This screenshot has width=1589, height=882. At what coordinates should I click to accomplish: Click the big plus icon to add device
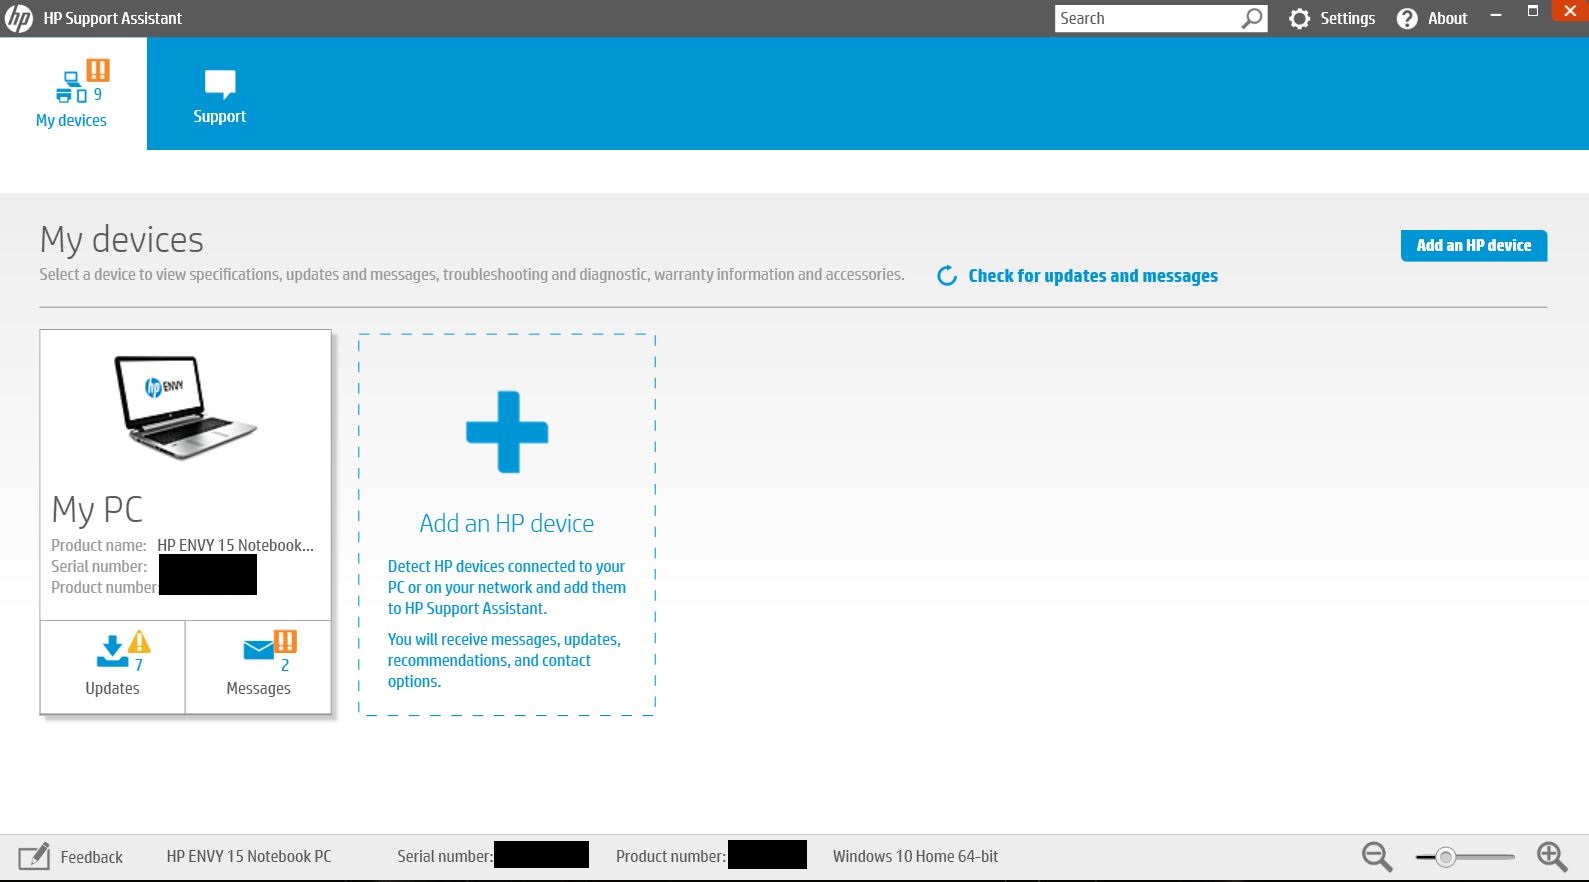(507, 432)
